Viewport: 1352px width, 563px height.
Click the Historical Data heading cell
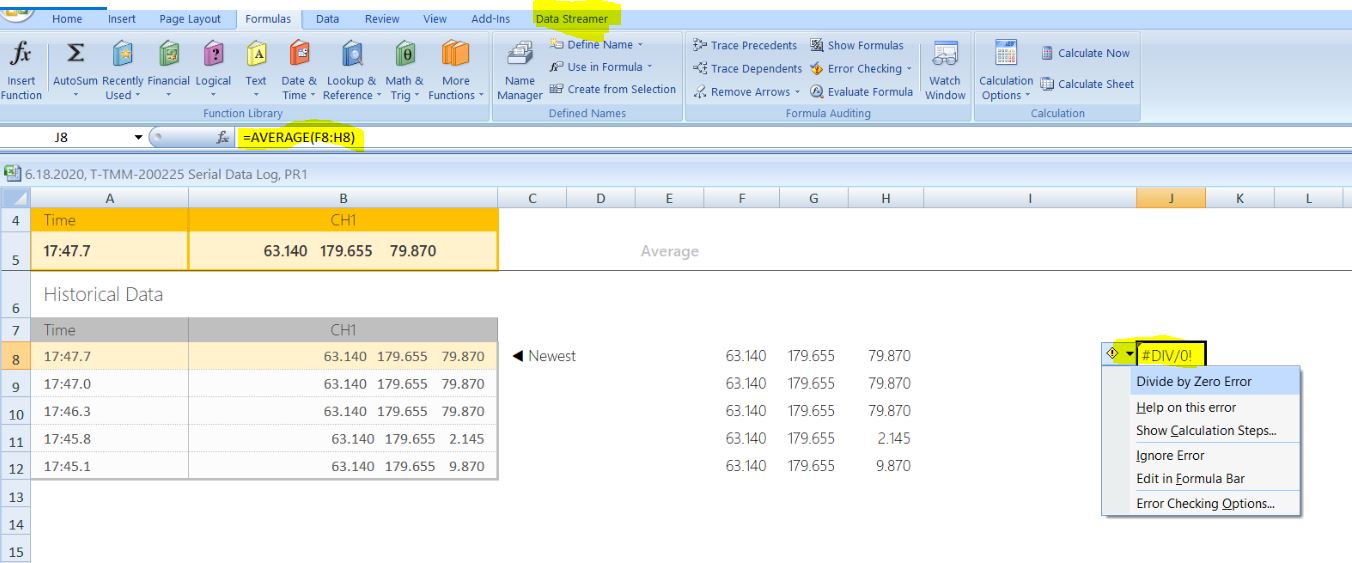pyautogui.click(x=103, y=295)
